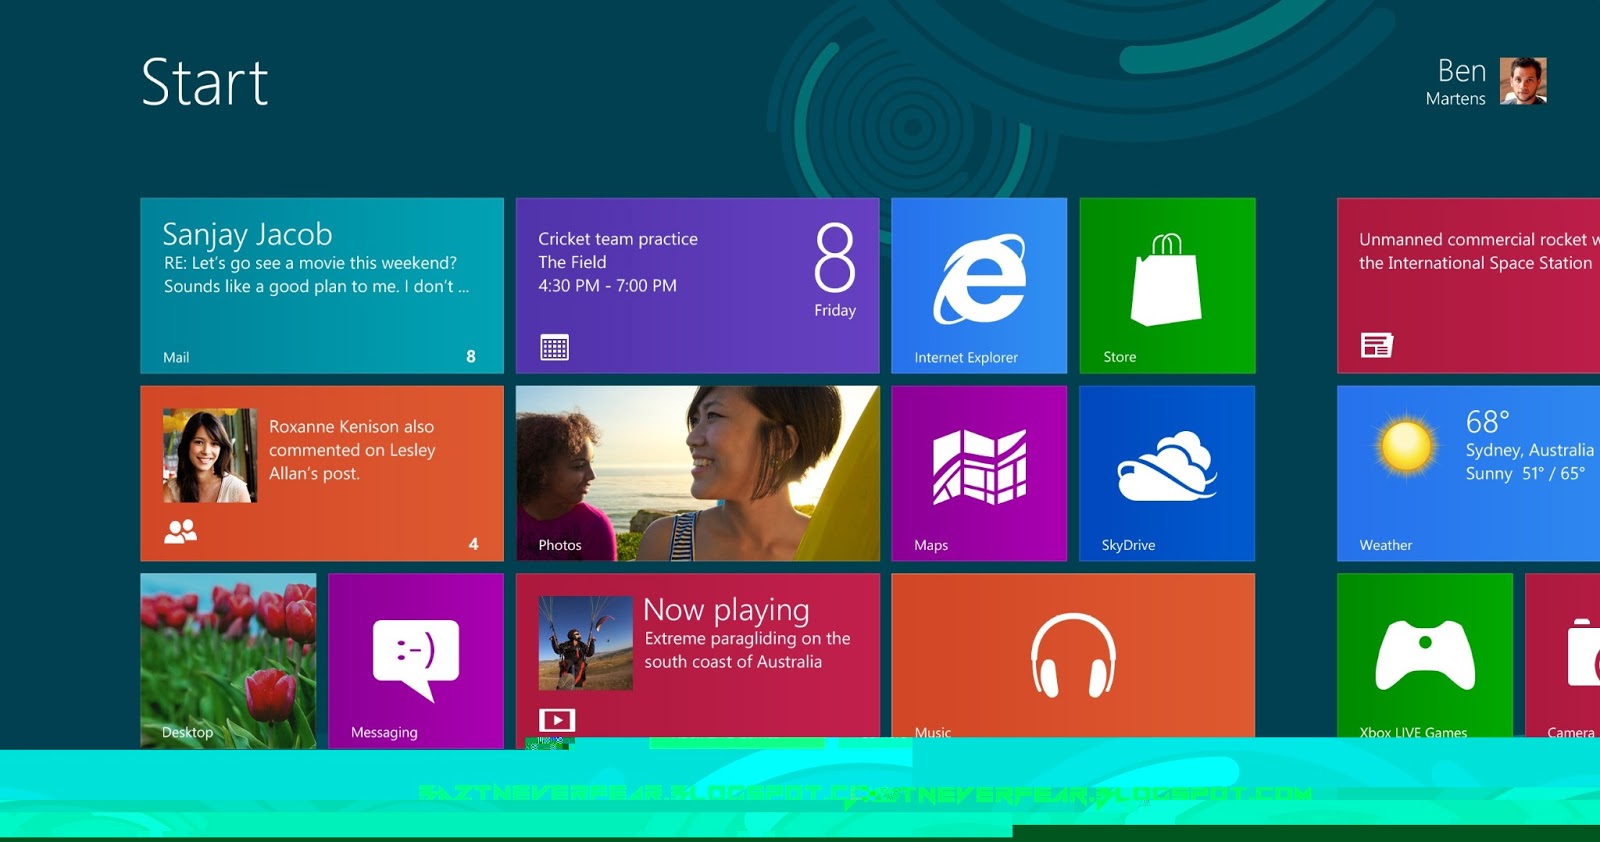Click the Photos tile label
Screen dimensions: 1600x842
tap(560, 545)
